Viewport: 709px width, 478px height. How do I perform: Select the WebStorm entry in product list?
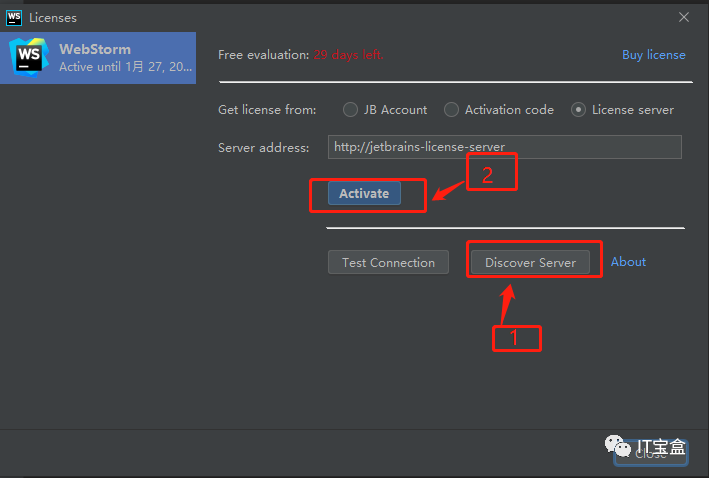(98, 58)
